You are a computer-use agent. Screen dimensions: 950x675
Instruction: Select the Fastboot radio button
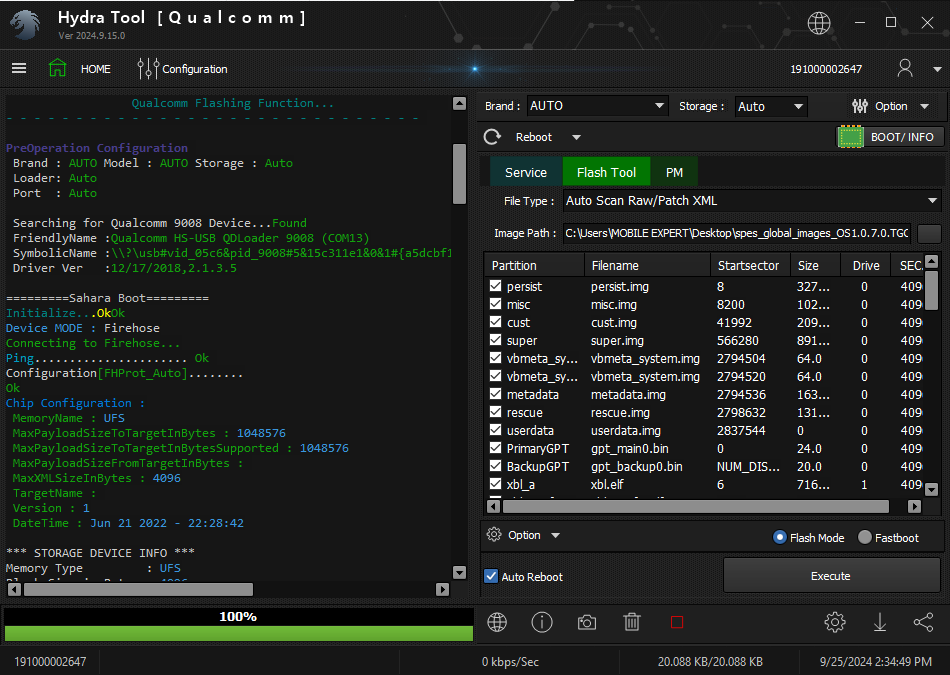click(x=865, y=537)
